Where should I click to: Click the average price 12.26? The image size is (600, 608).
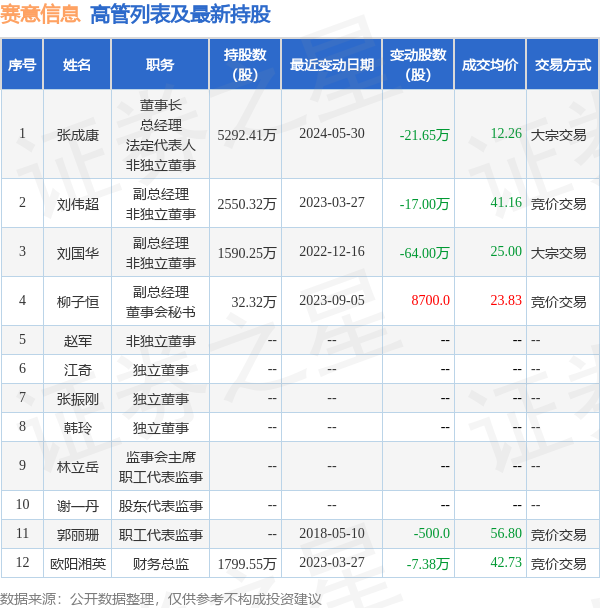506,133
